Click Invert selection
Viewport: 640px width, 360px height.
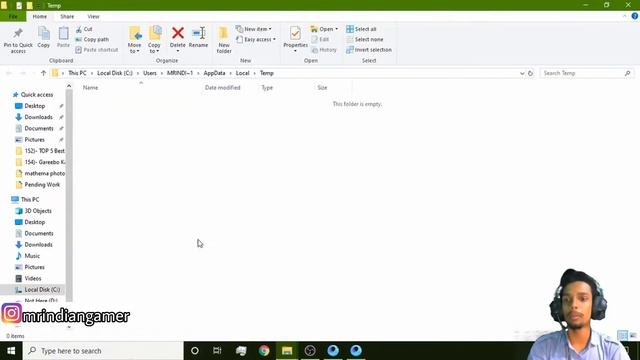click(369, 50)
